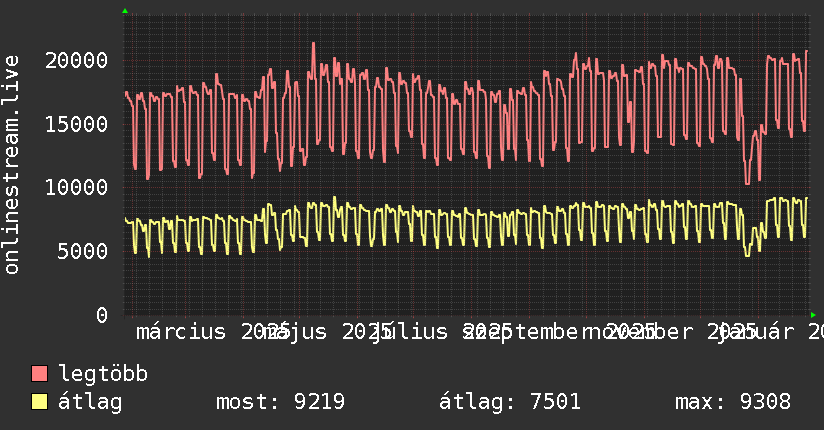Select the legtöbb legend label
The height and width of the screenshot is (430, 824).
click(103, 374)
